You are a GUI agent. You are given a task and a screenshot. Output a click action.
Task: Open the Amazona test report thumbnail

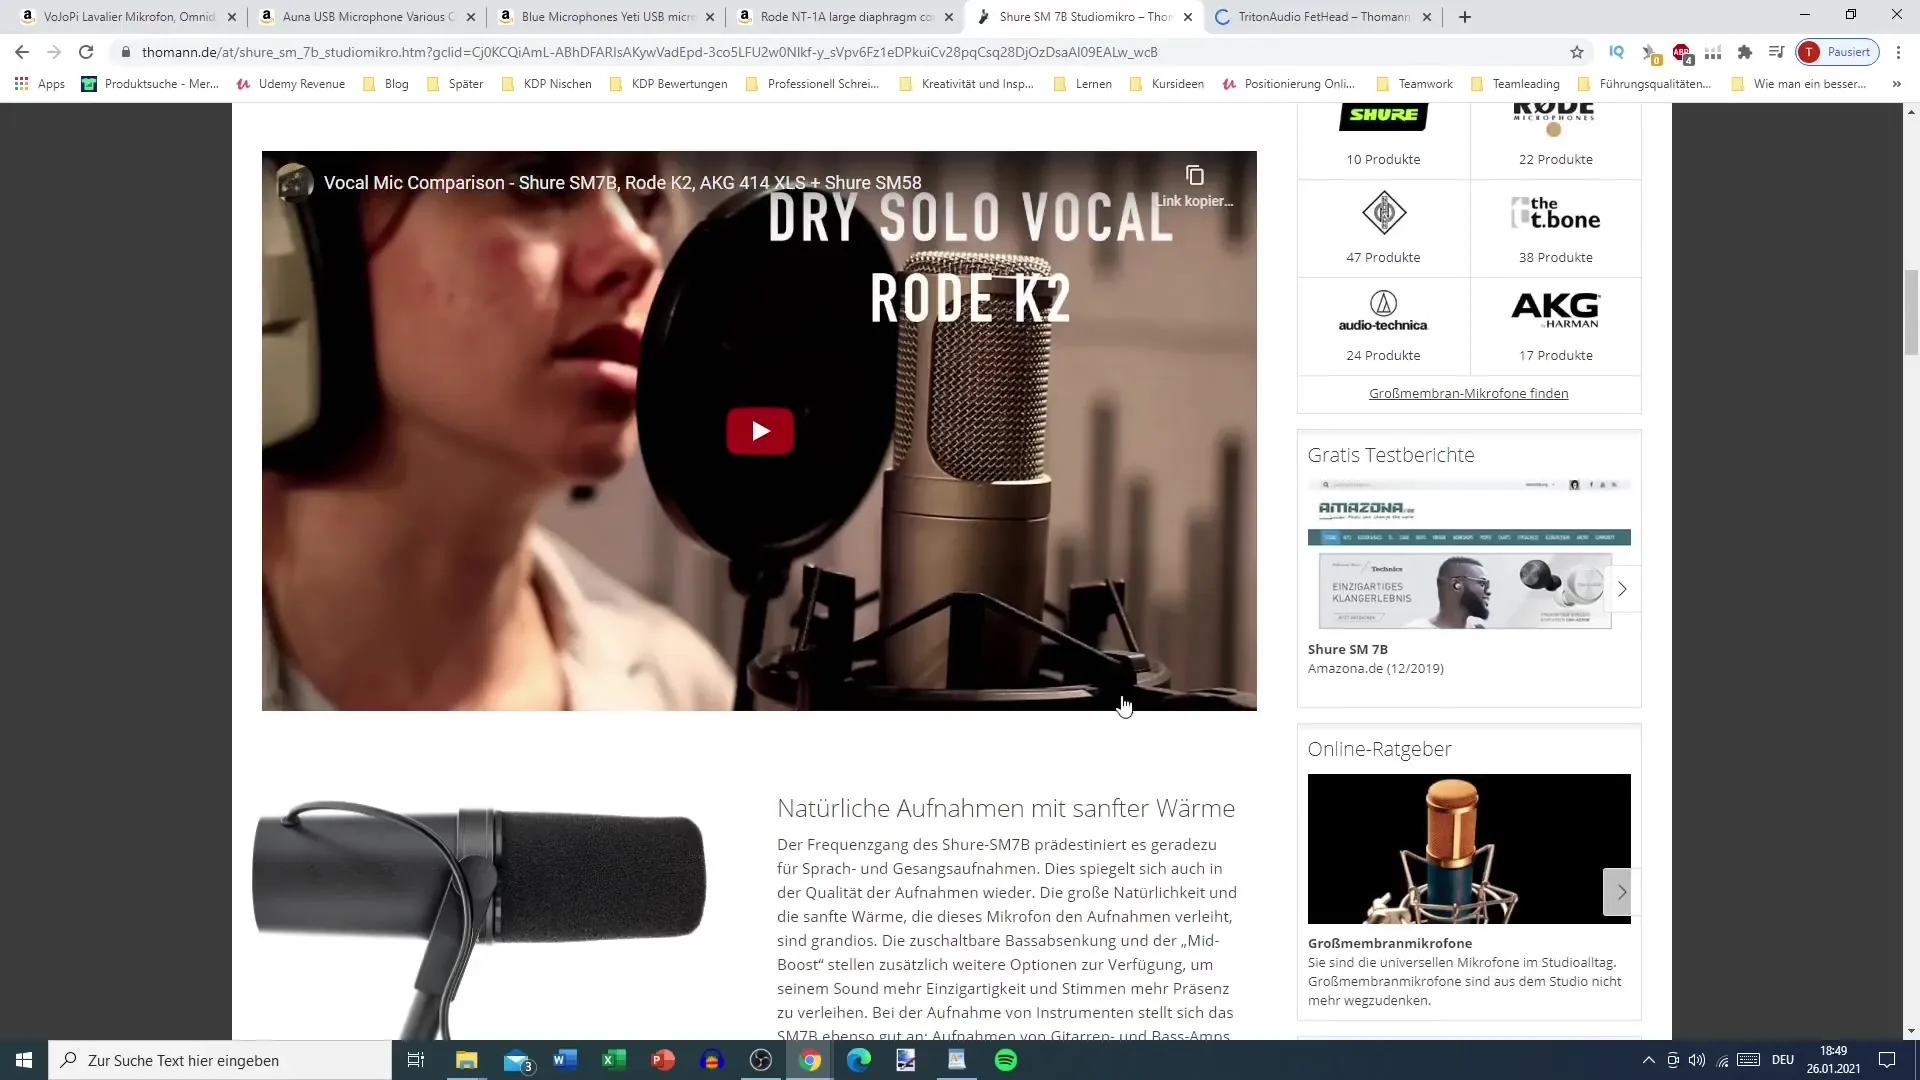coord(1469,554)
